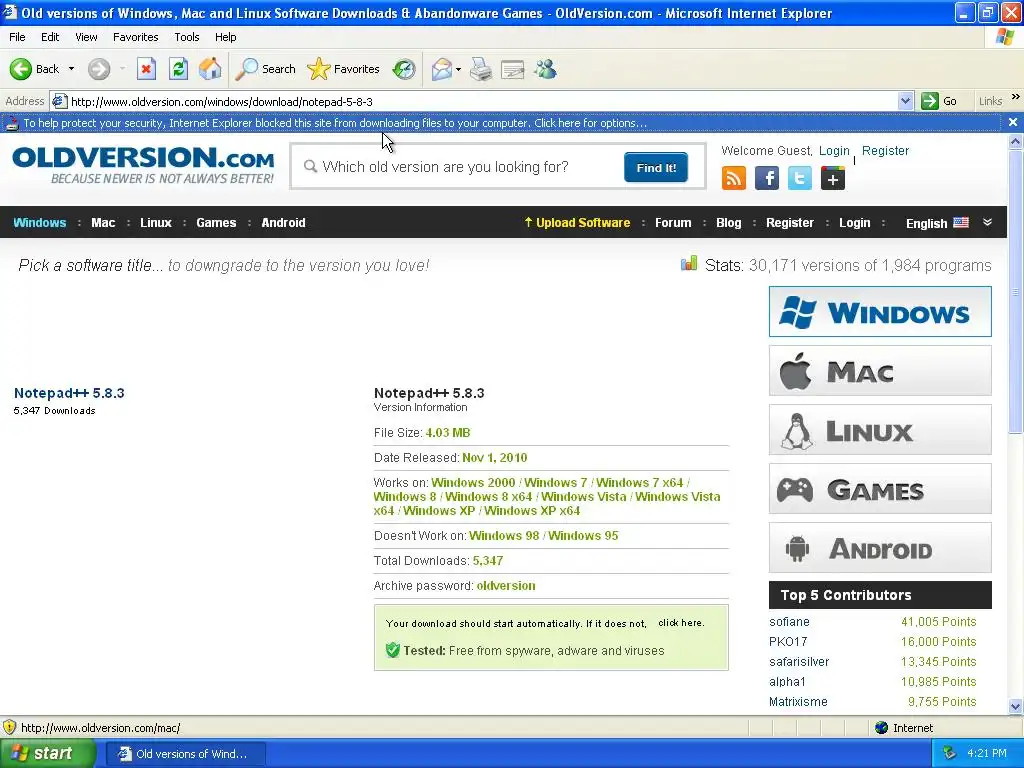This screenshot has height=768, width=1024.
Task: Expand the English language selector
Action: coord(987,222)
